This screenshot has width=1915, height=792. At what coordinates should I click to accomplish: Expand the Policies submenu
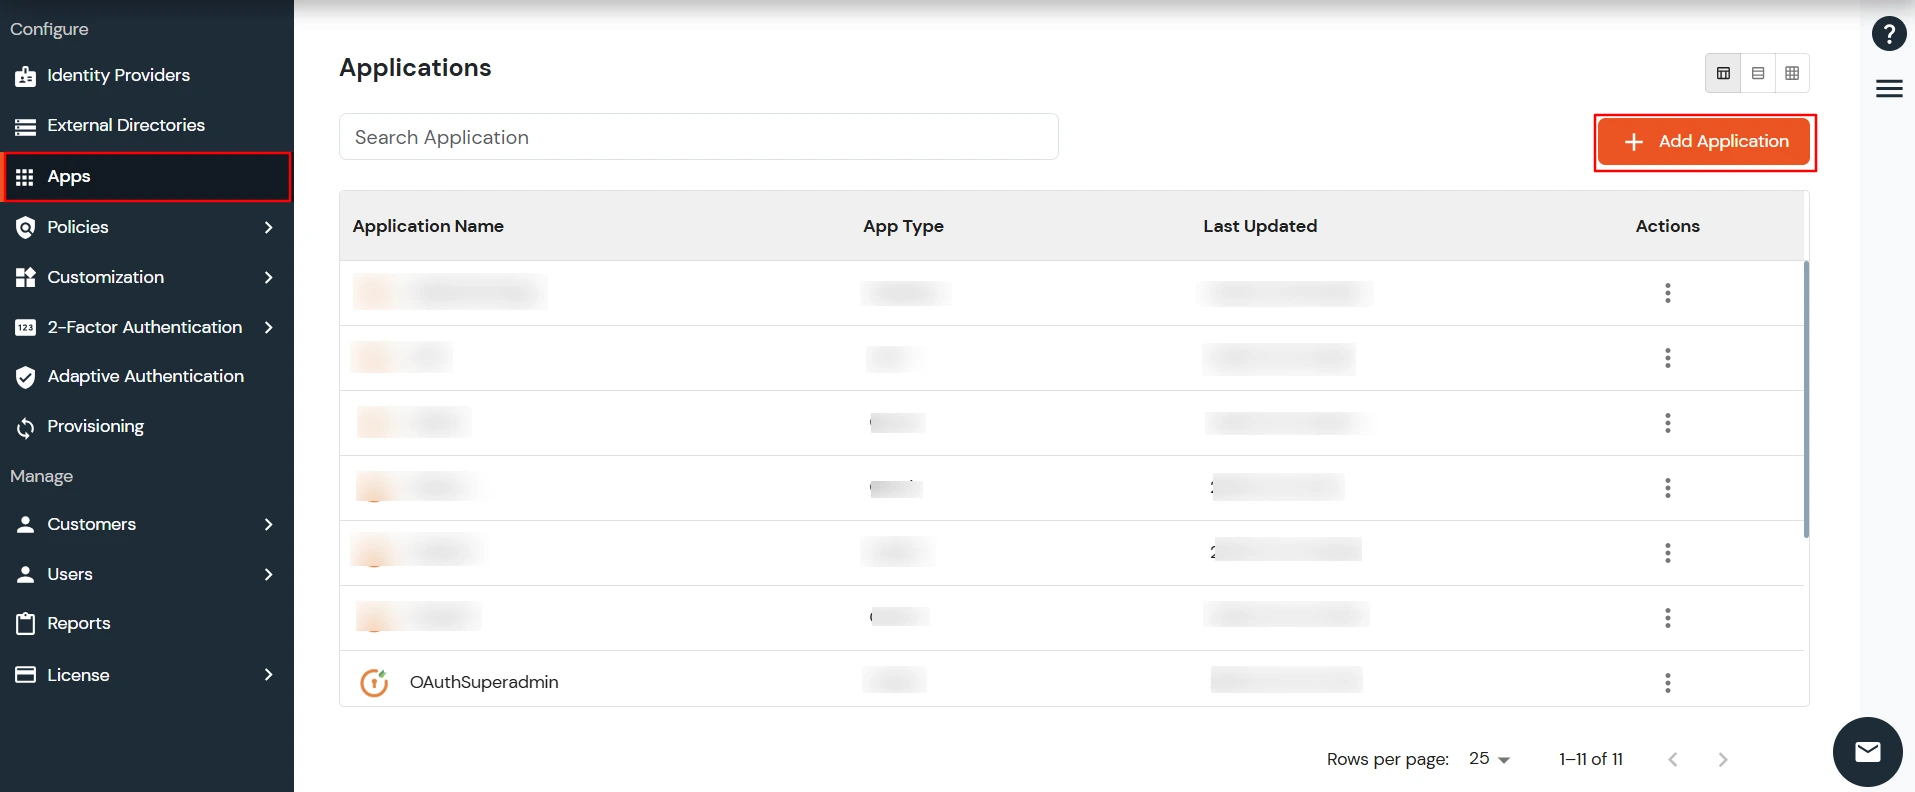click(x=268, y=227)
